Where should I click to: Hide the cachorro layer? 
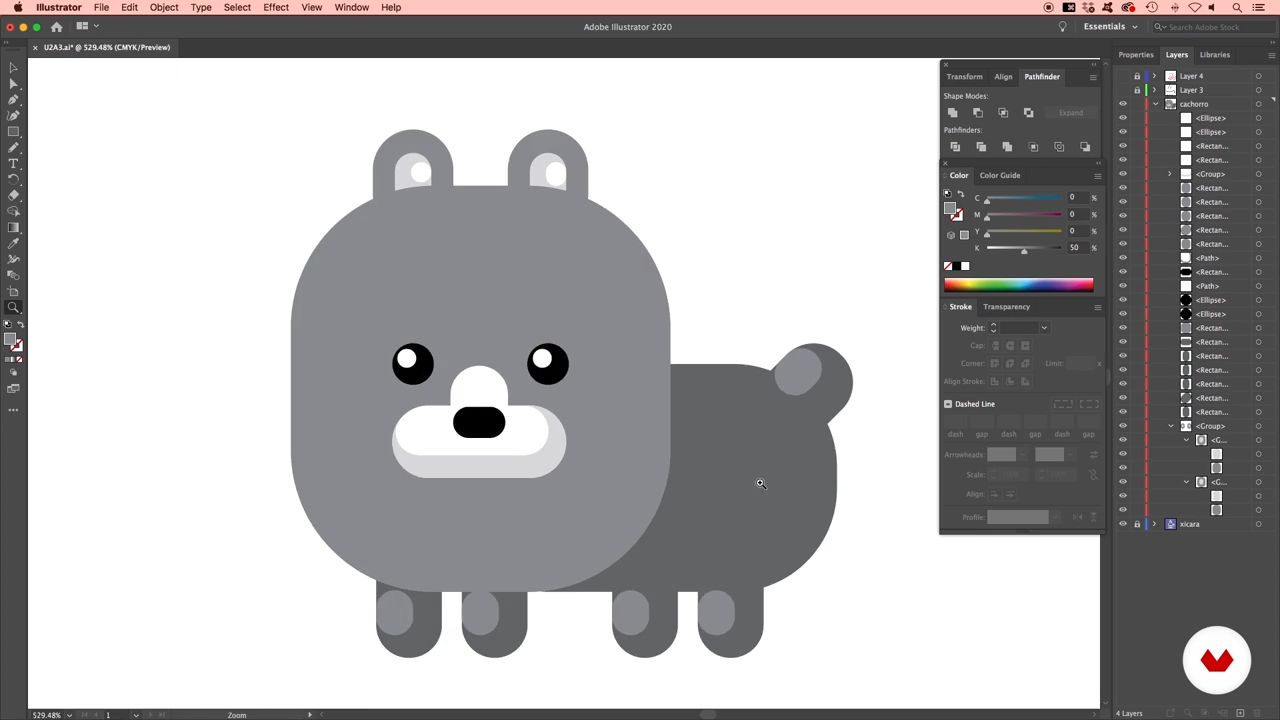[1122, 104]
